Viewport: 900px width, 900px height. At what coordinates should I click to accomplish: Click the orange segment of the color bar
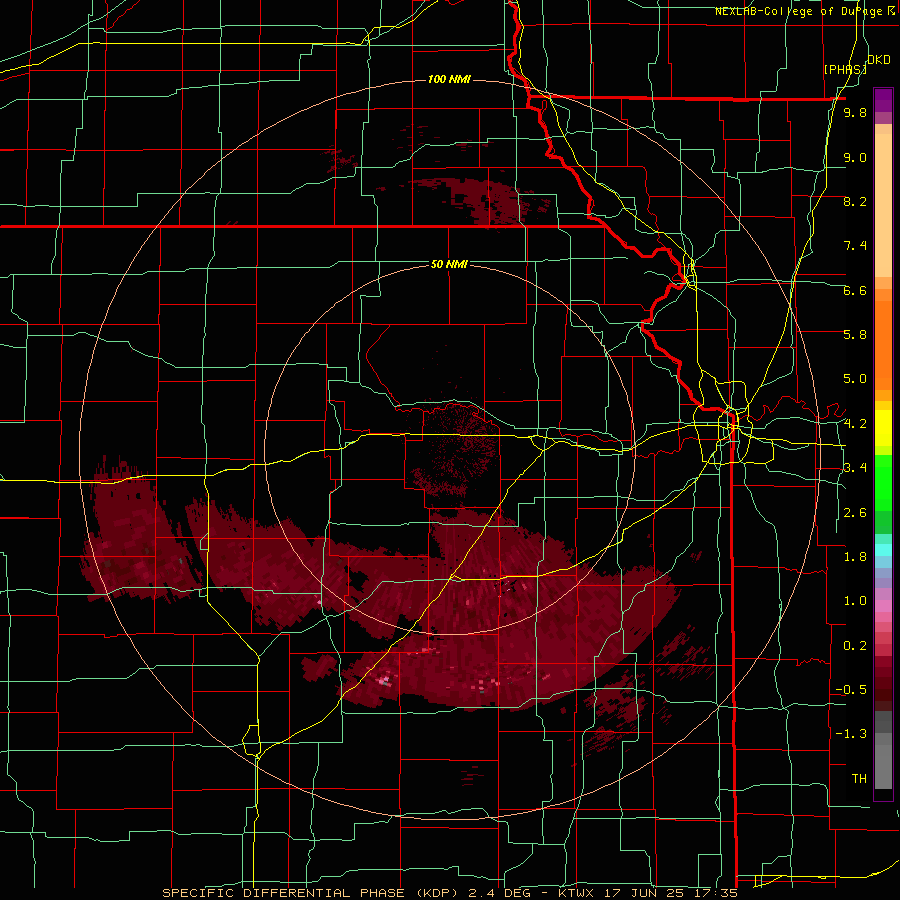pyautogui.click(x=883, y=345)
